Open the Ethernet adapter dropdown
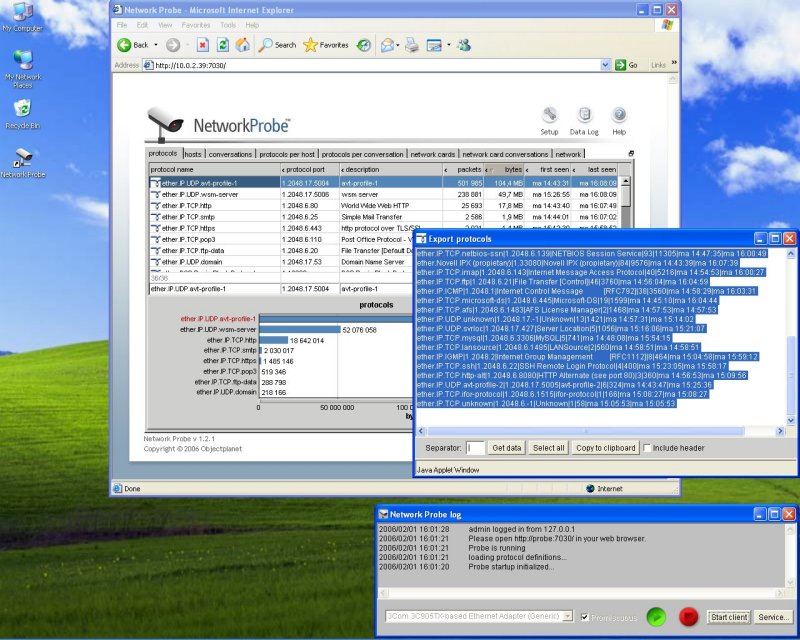The height and width of the screenshot is (640, 800). coord(567,617)
